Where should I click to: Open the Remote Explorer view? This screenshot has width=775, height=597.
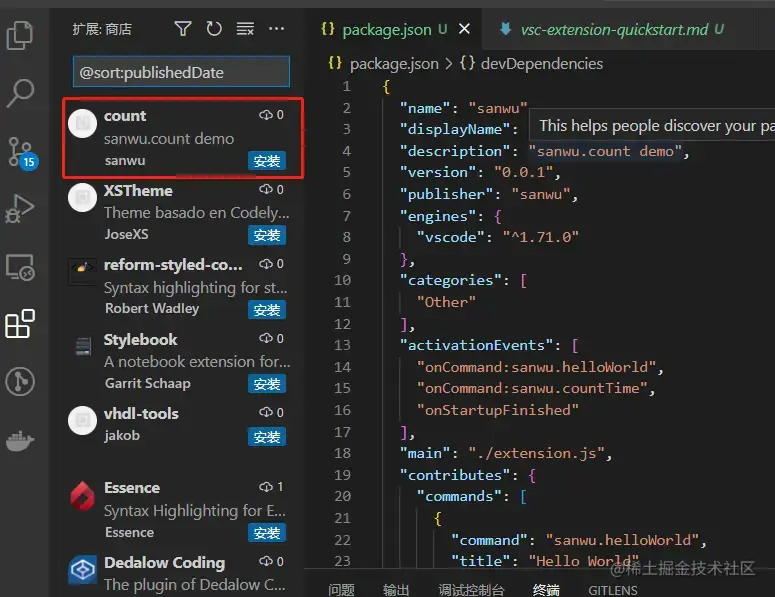(20, 267)
